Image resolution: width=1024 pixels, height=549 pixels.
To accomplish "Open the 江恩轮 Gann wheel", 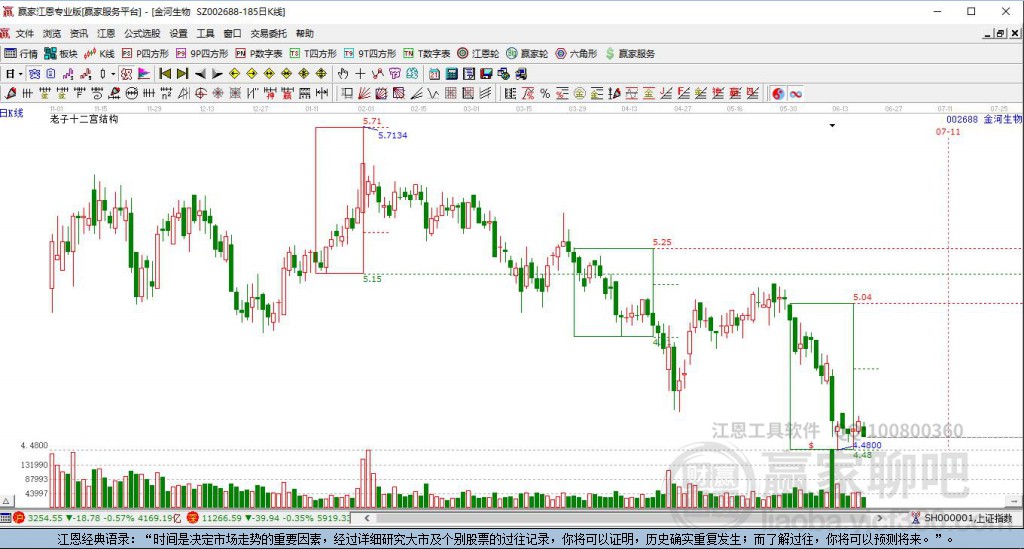I will coord(478,54).
